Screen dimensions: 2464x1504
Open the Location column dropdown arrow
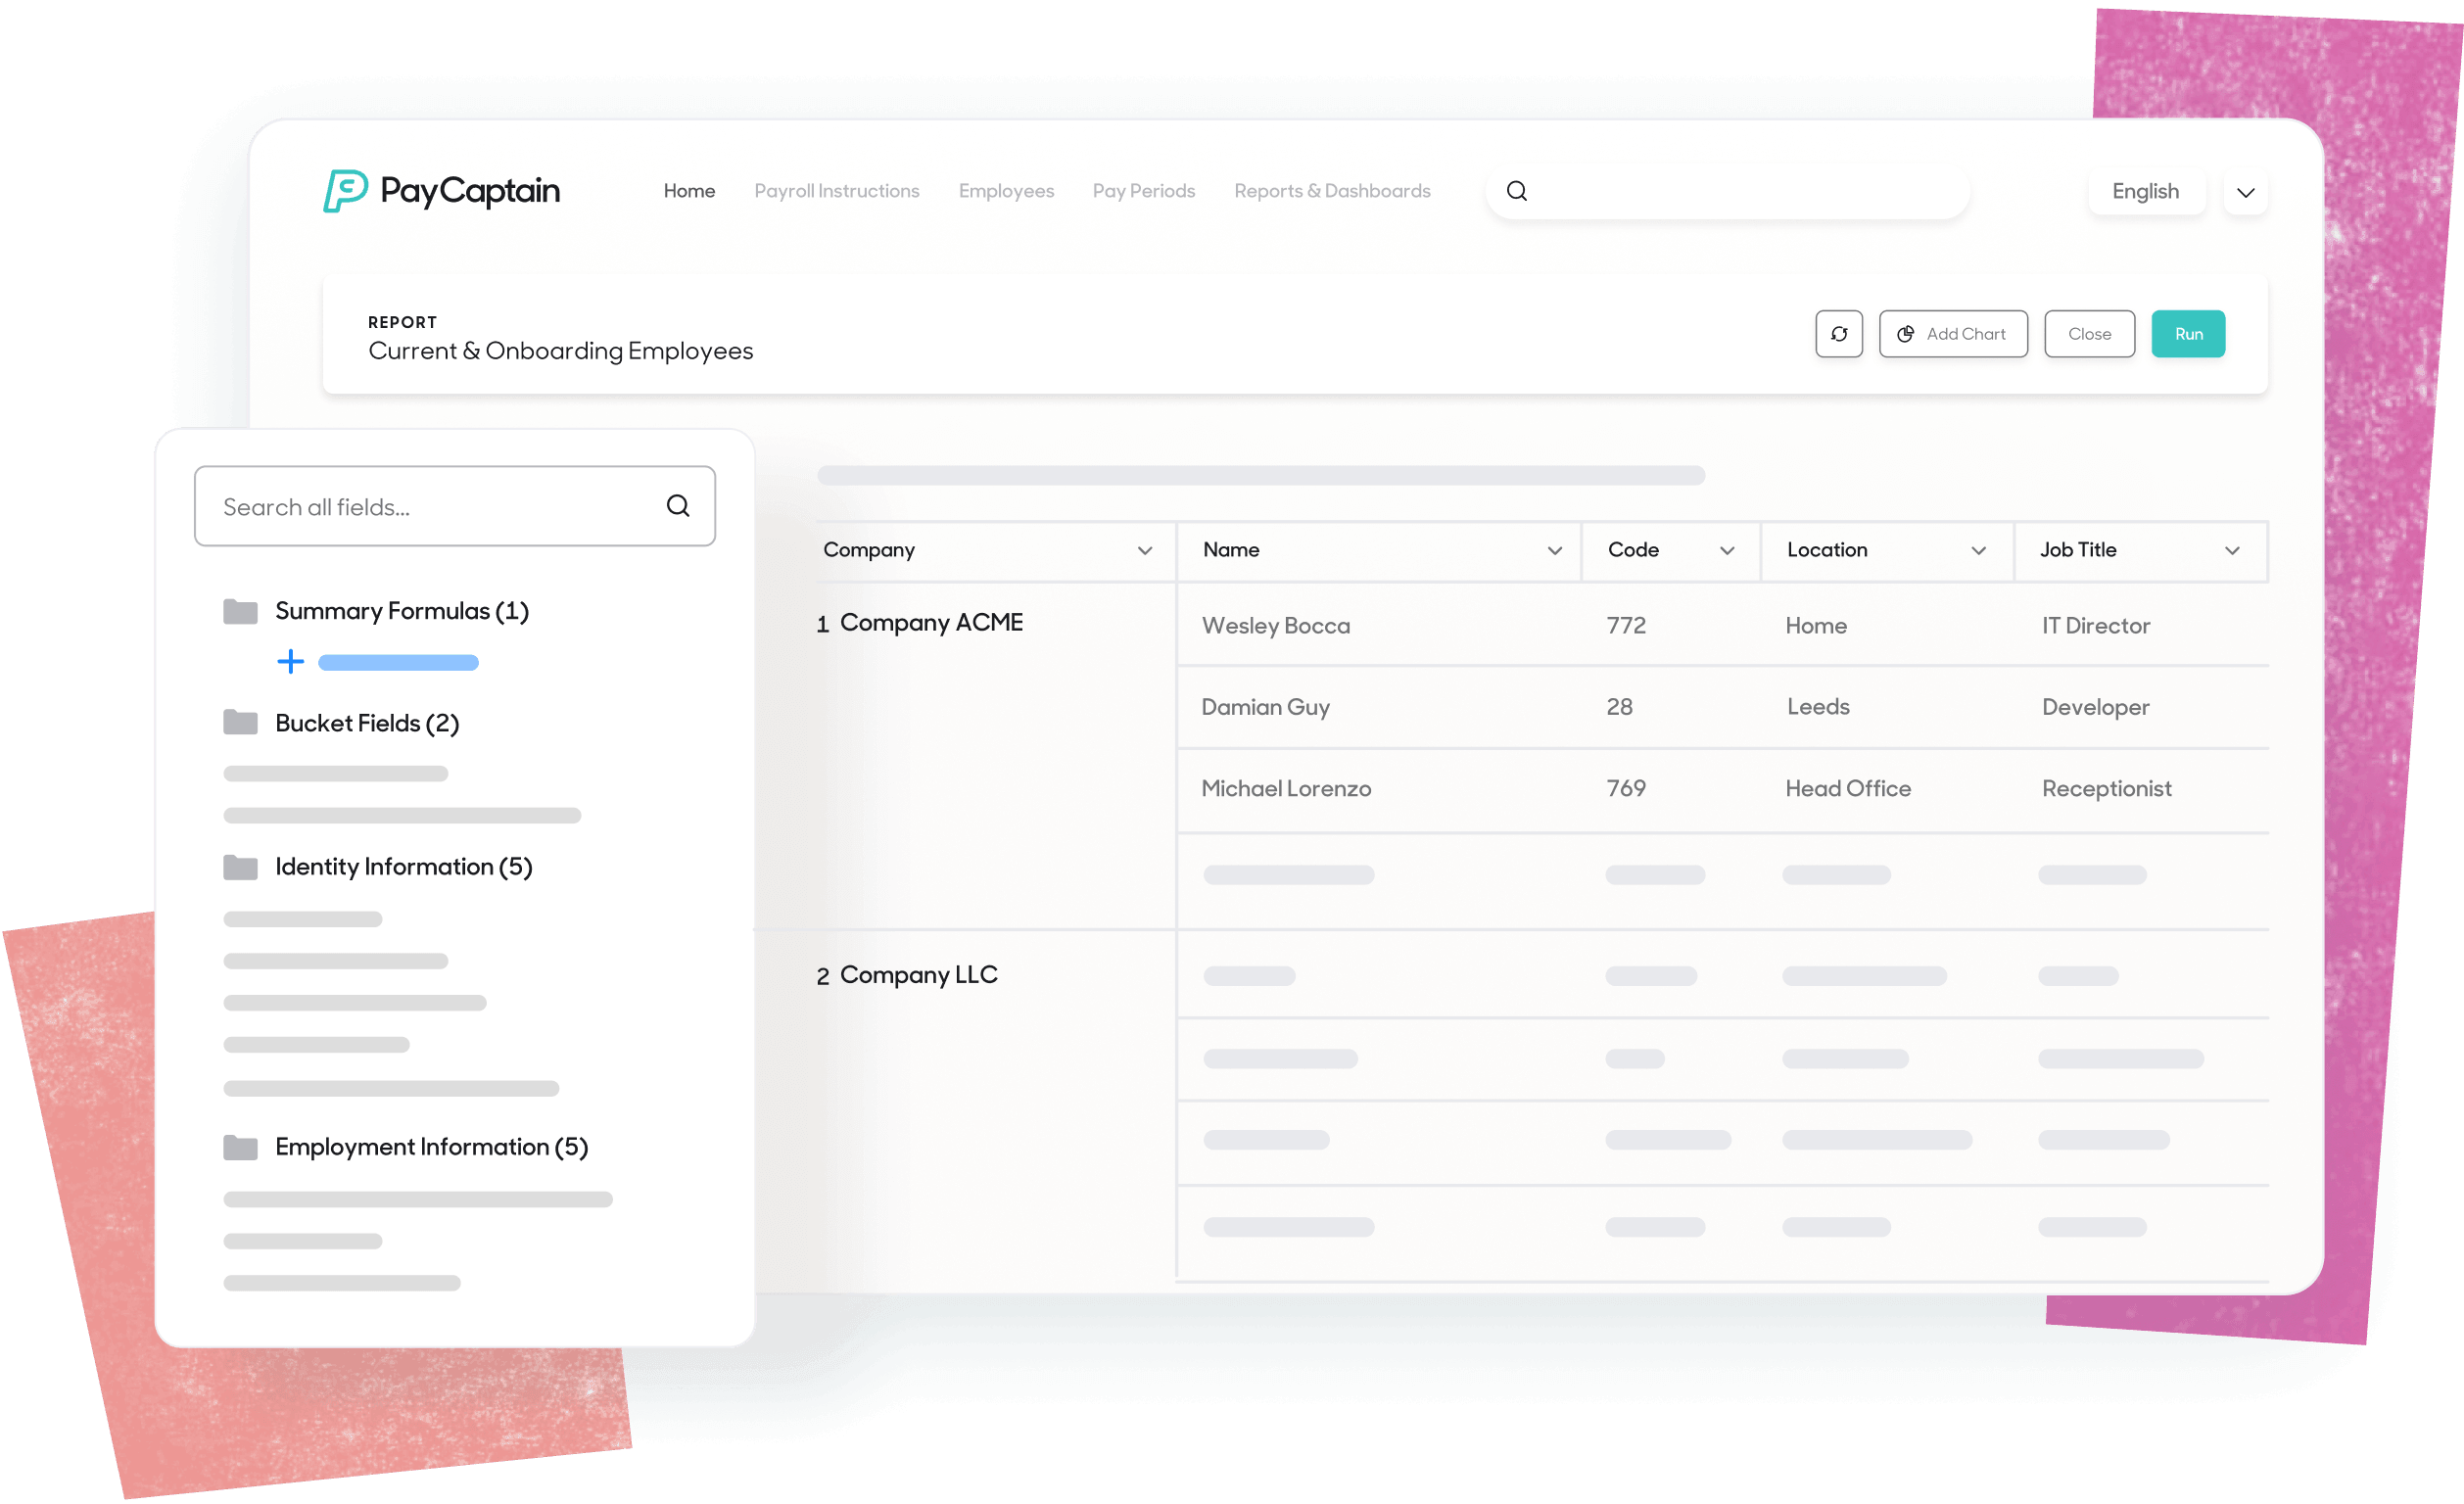pyautogui.click(x=1978, y=551)
